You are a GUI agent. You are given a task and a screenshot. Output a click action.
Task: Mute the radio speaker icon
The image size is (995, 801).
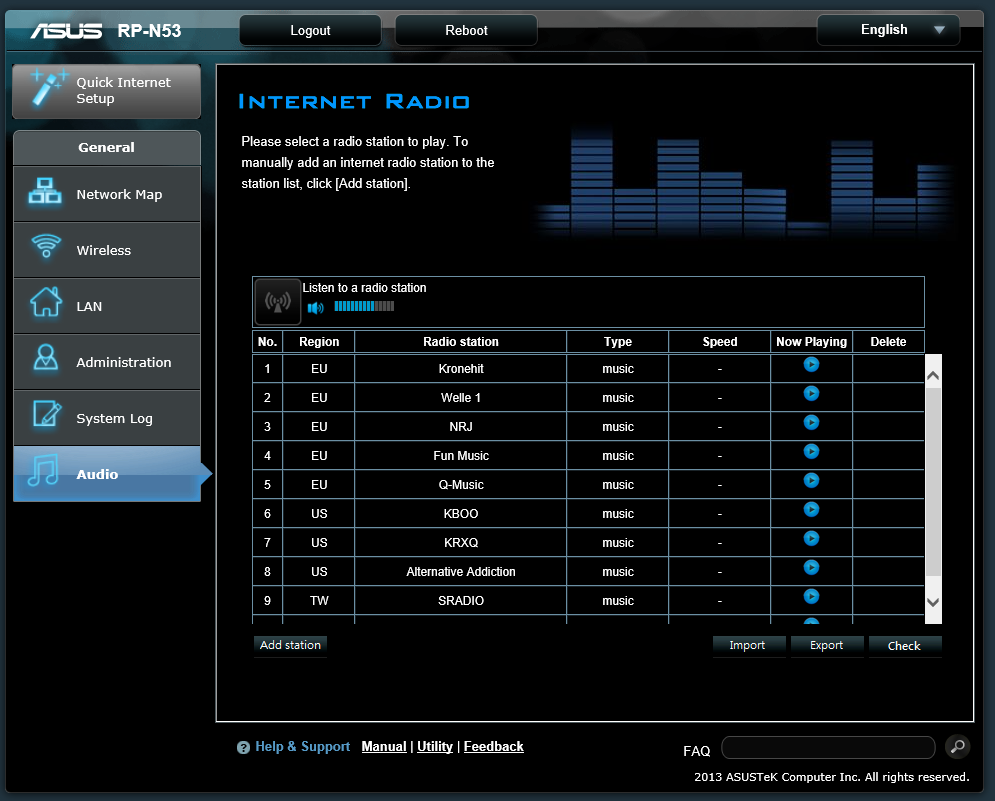(315, 308)
